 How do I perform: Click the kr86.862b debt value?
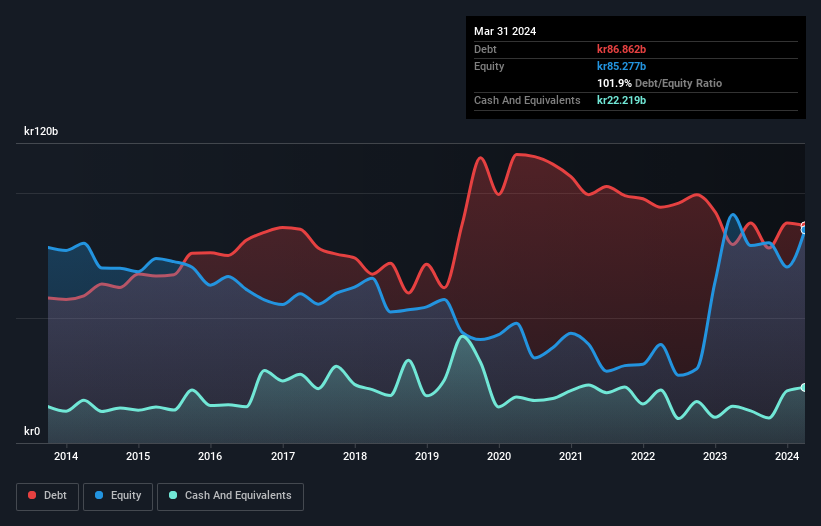[622, 49]
